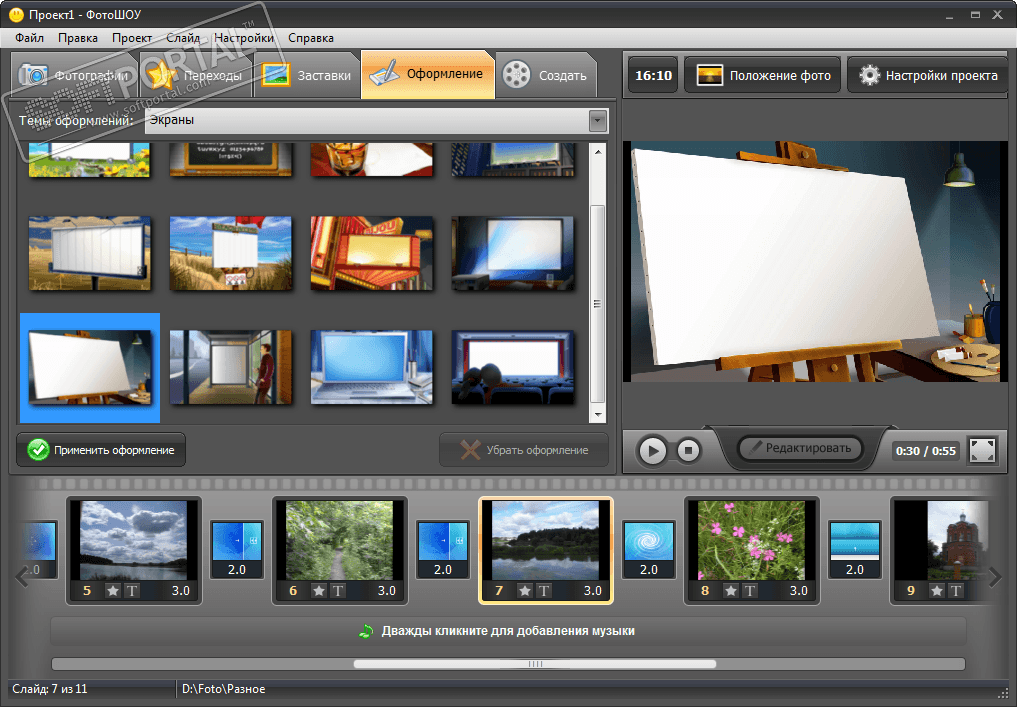Click scroll down arrow in themes list
Viewport: 1017px width, 707px height.
(597, 415)
